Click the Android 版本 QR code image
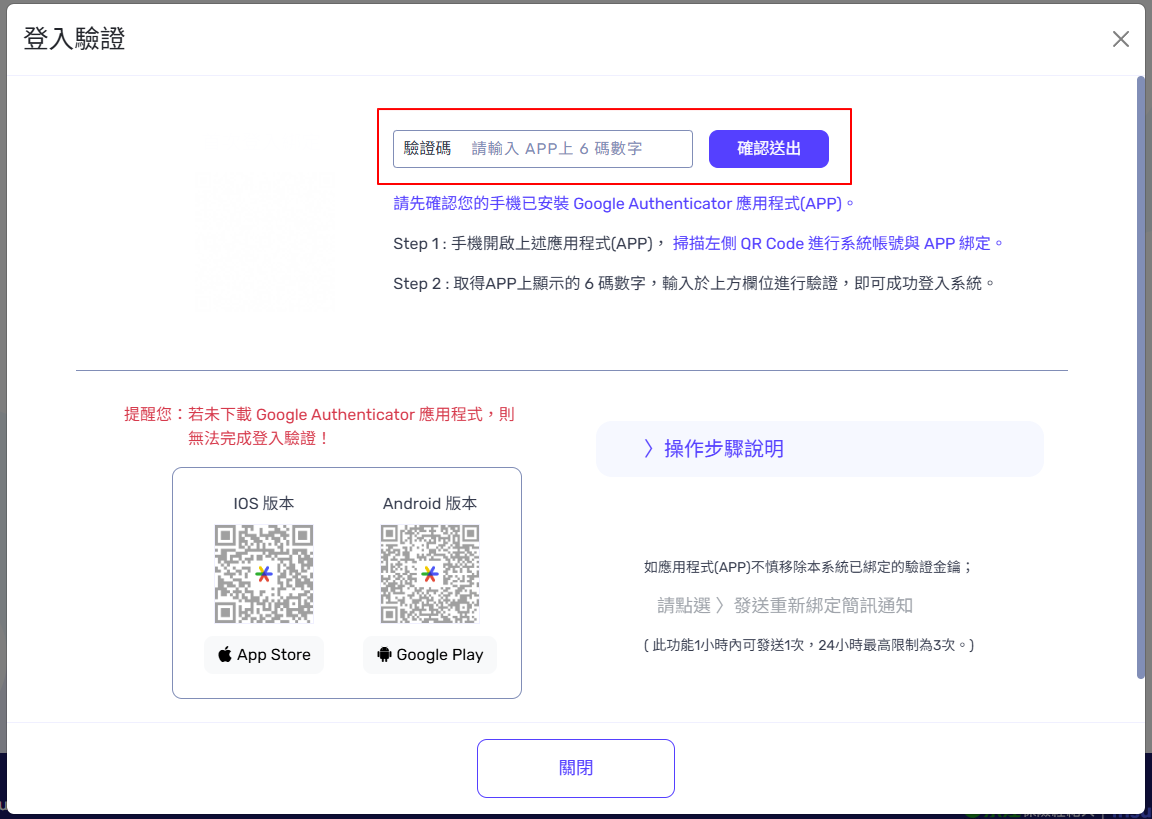The width and height of the screenshot is (1152, 819). coord(430,574)
